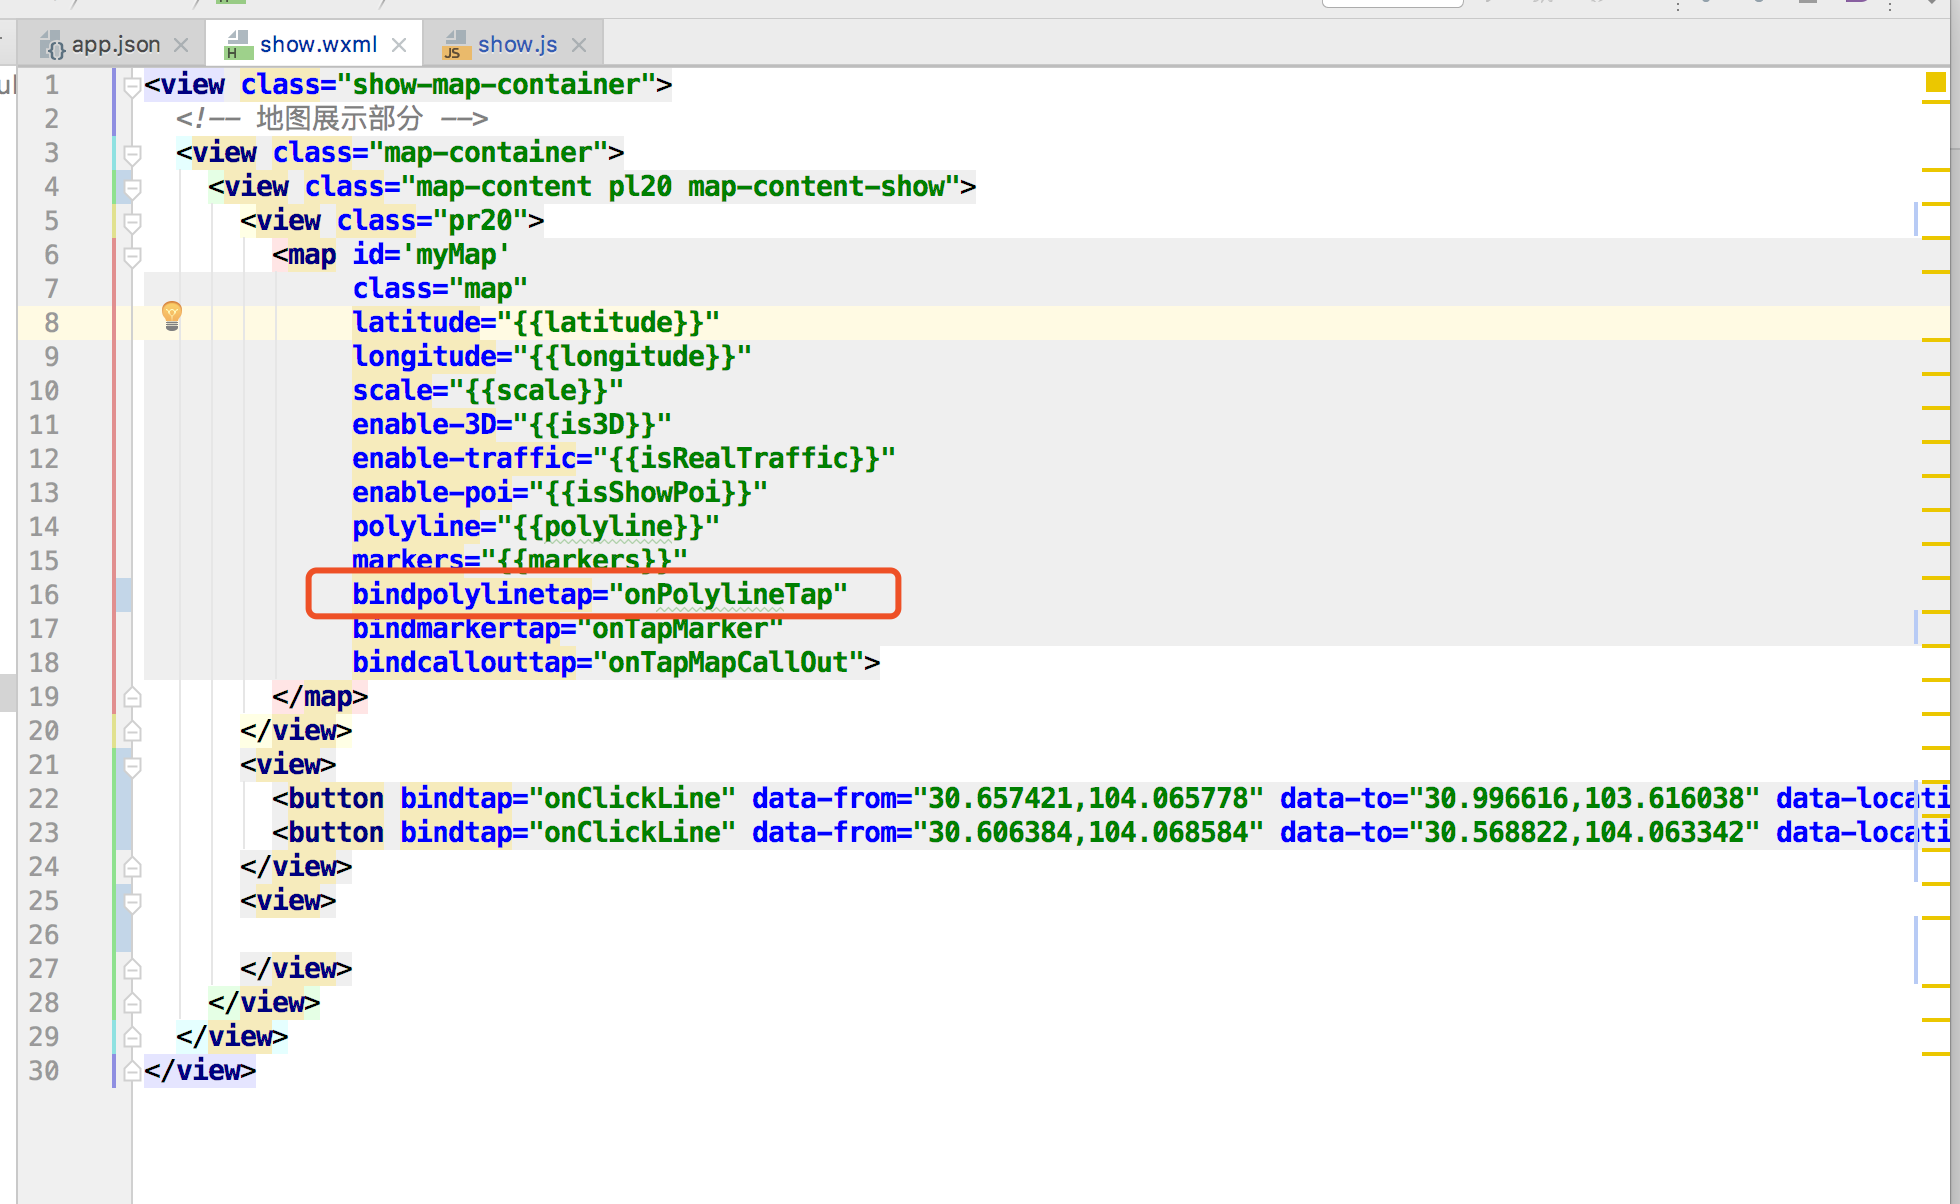1960x1204 pixels.
Task: Fold the map element at line 6
Action: pos(131,256)
